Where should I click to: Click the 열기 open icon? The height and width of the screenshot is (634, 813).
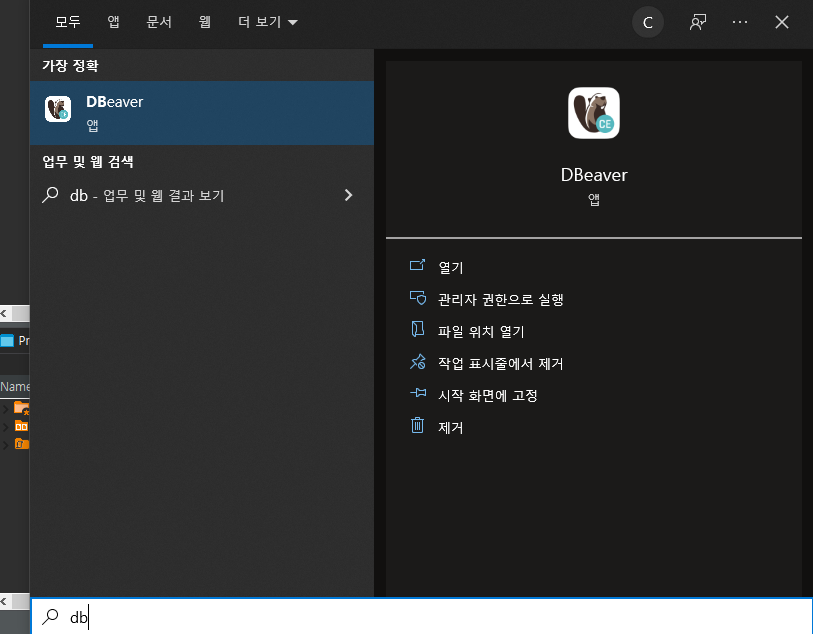(x=417, y=265)
